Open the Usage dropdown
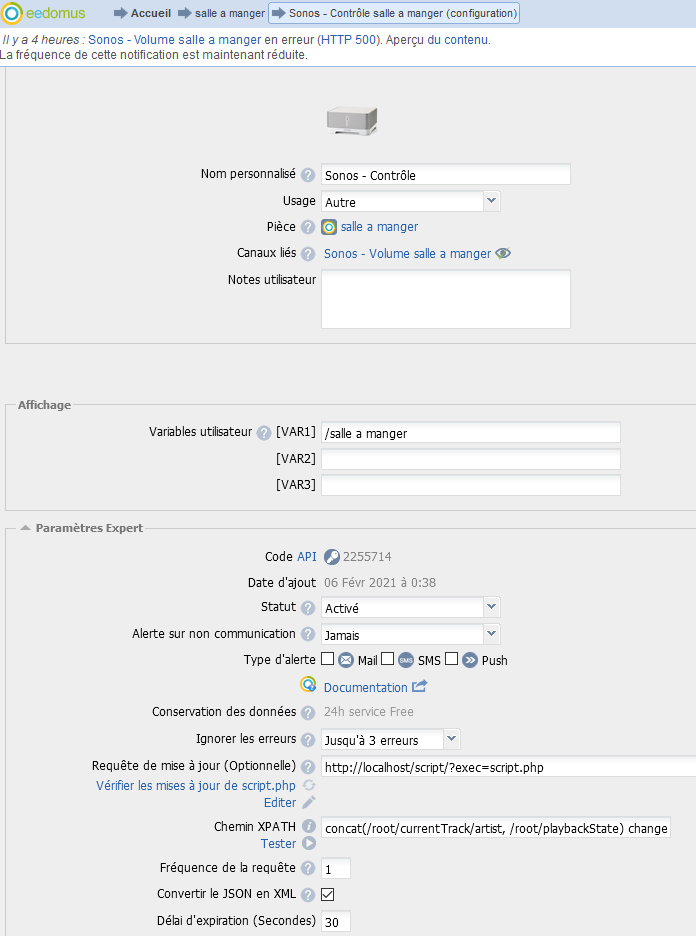This screenshot has width=696, height=936. (x=491, y=201)
